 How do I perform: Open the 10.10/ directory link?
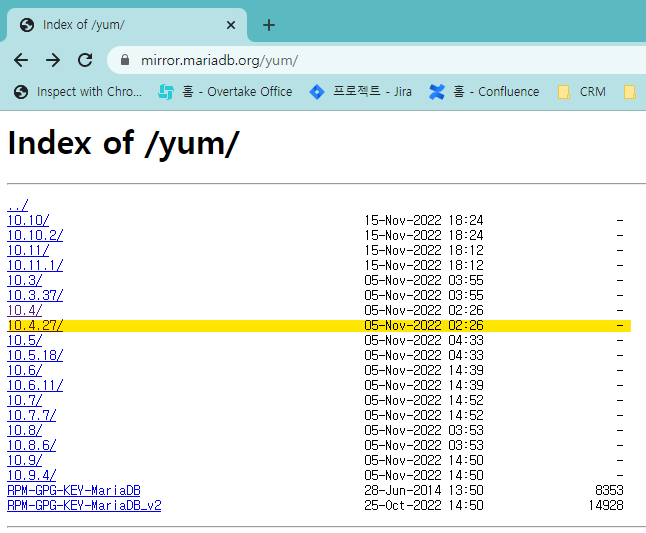[x=28, y=220]
